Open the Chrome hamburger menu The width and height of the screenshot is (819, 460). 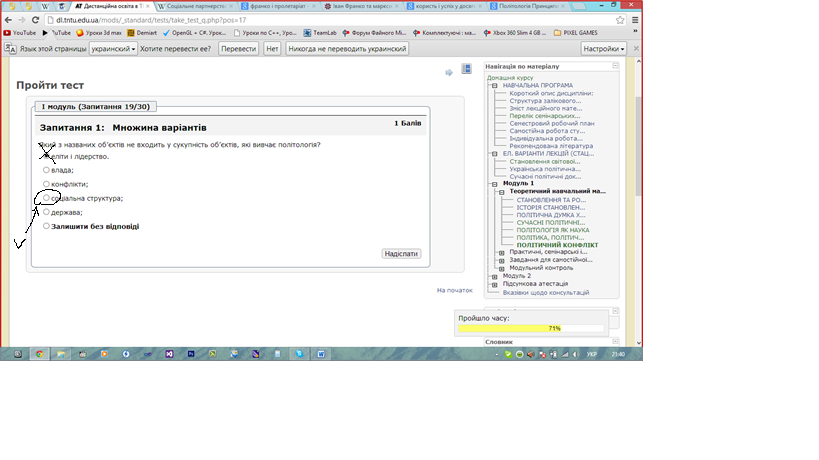coord(635,20)
